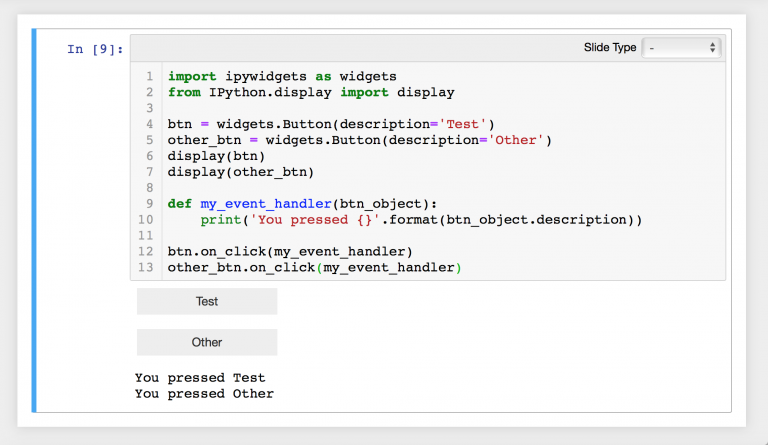768x445 pixels.
Task: Click the Test widget button
Action: 207,301
